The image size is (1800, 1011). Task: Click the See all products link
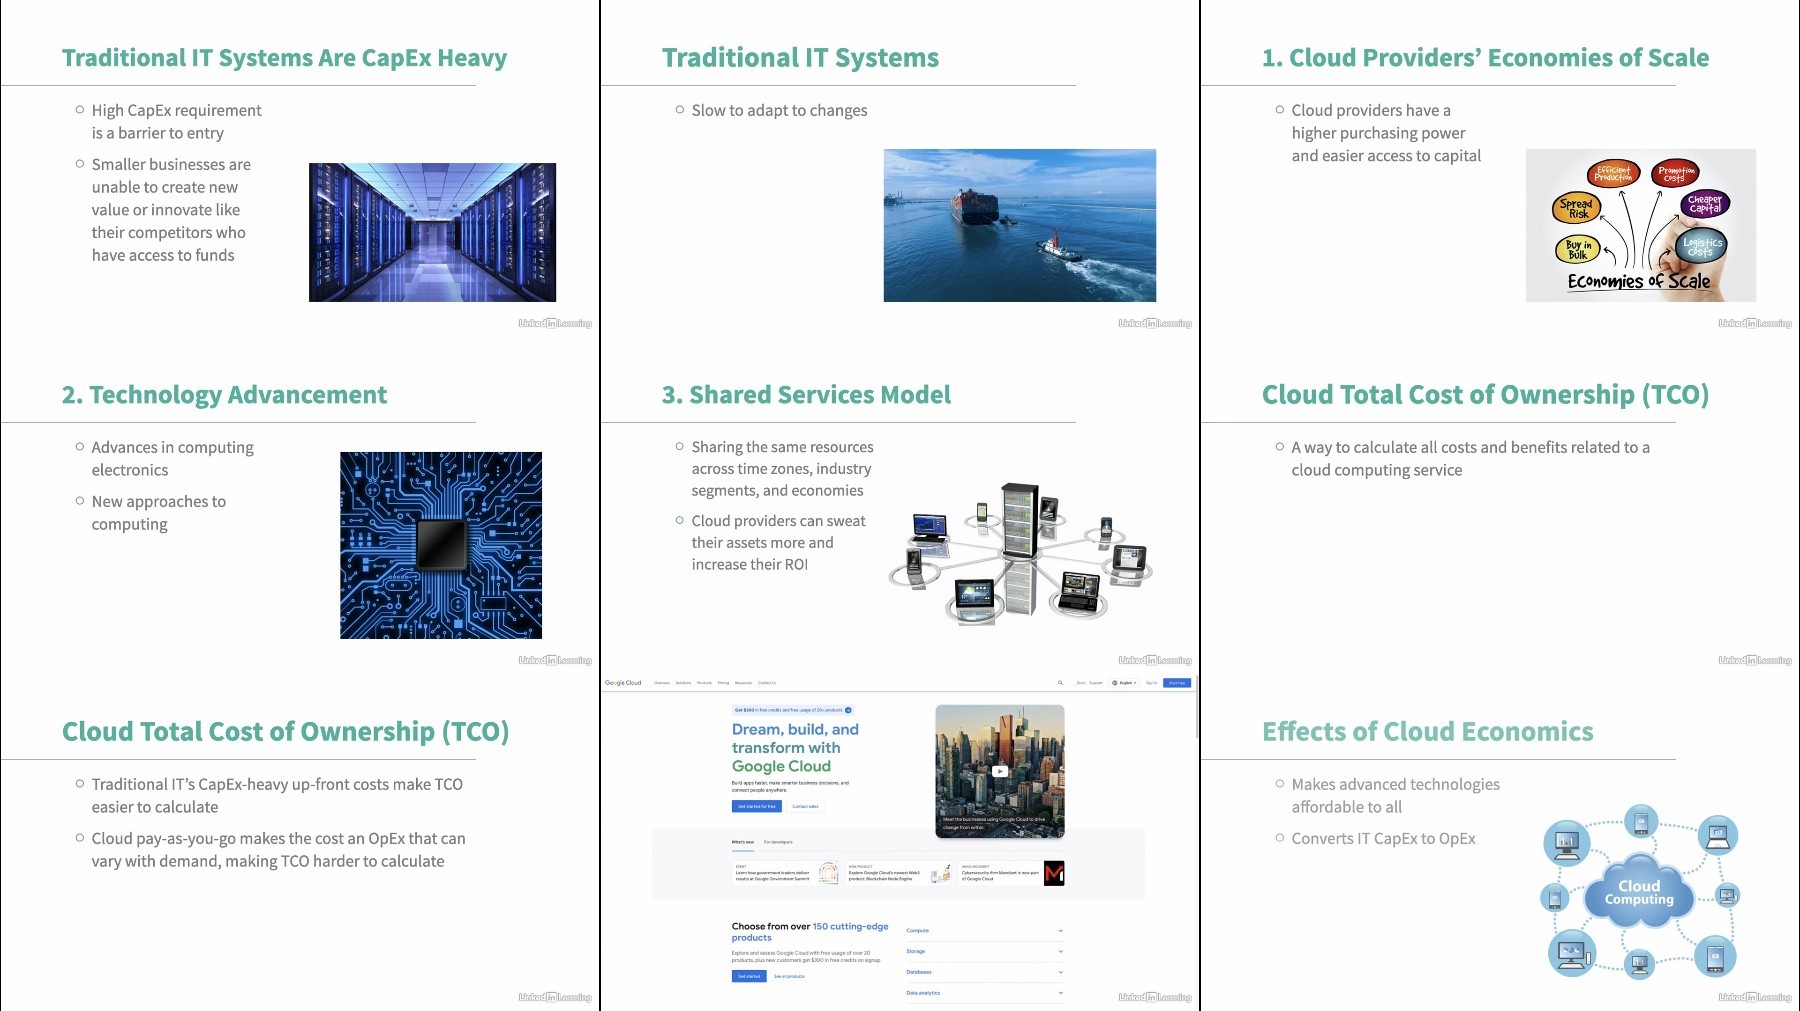tap(789, 976)
